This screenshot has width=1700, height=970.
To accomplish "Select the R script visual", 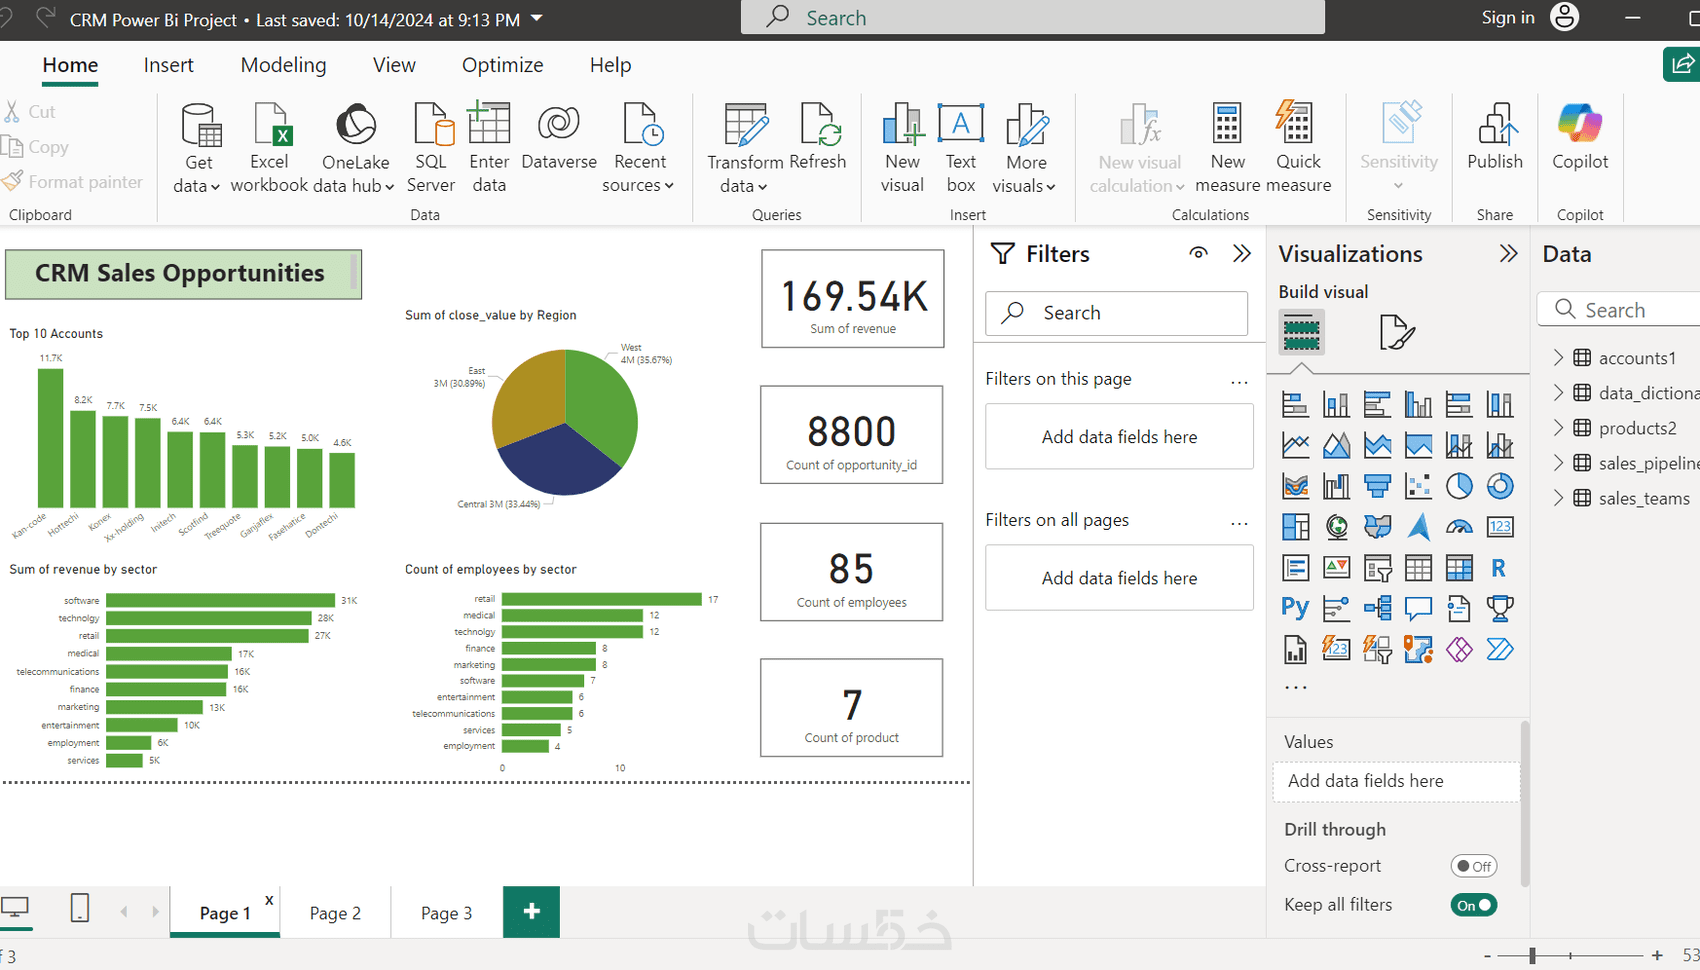I will point(1498,567).
